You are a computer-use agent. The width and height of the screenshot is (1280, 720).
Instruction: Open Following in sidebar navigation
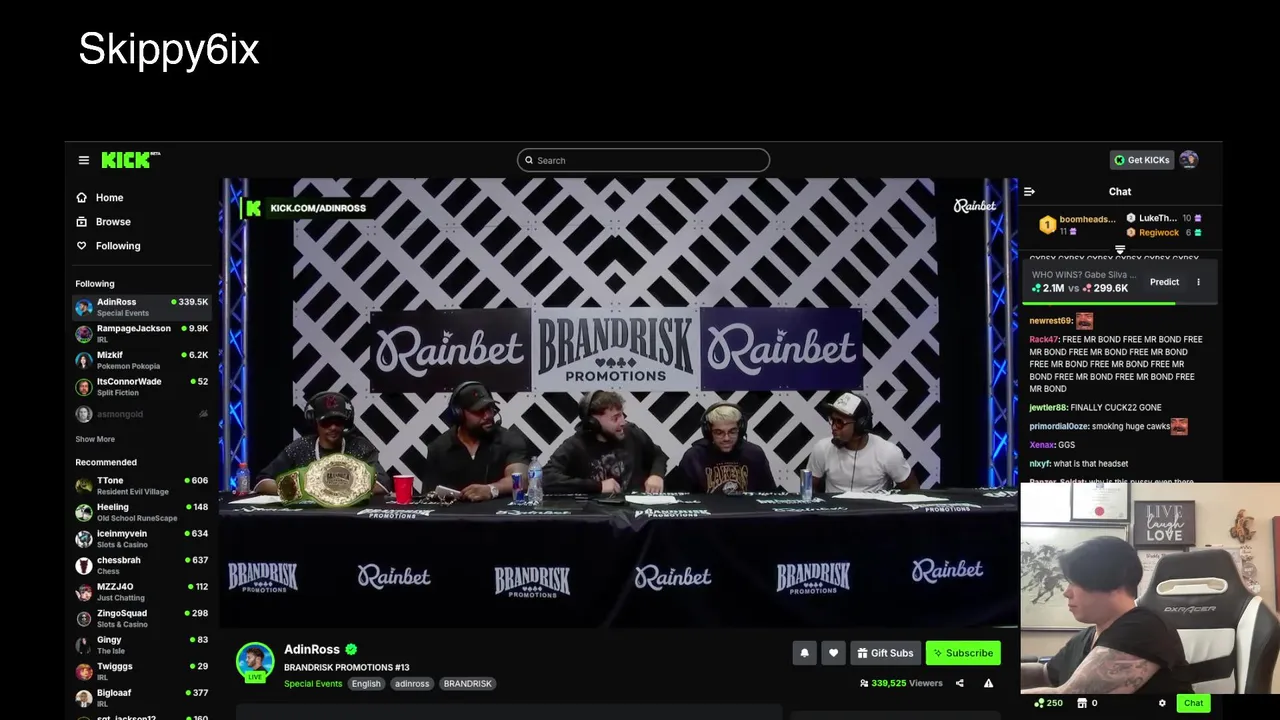pyautogui.click(x=118, y=246)
